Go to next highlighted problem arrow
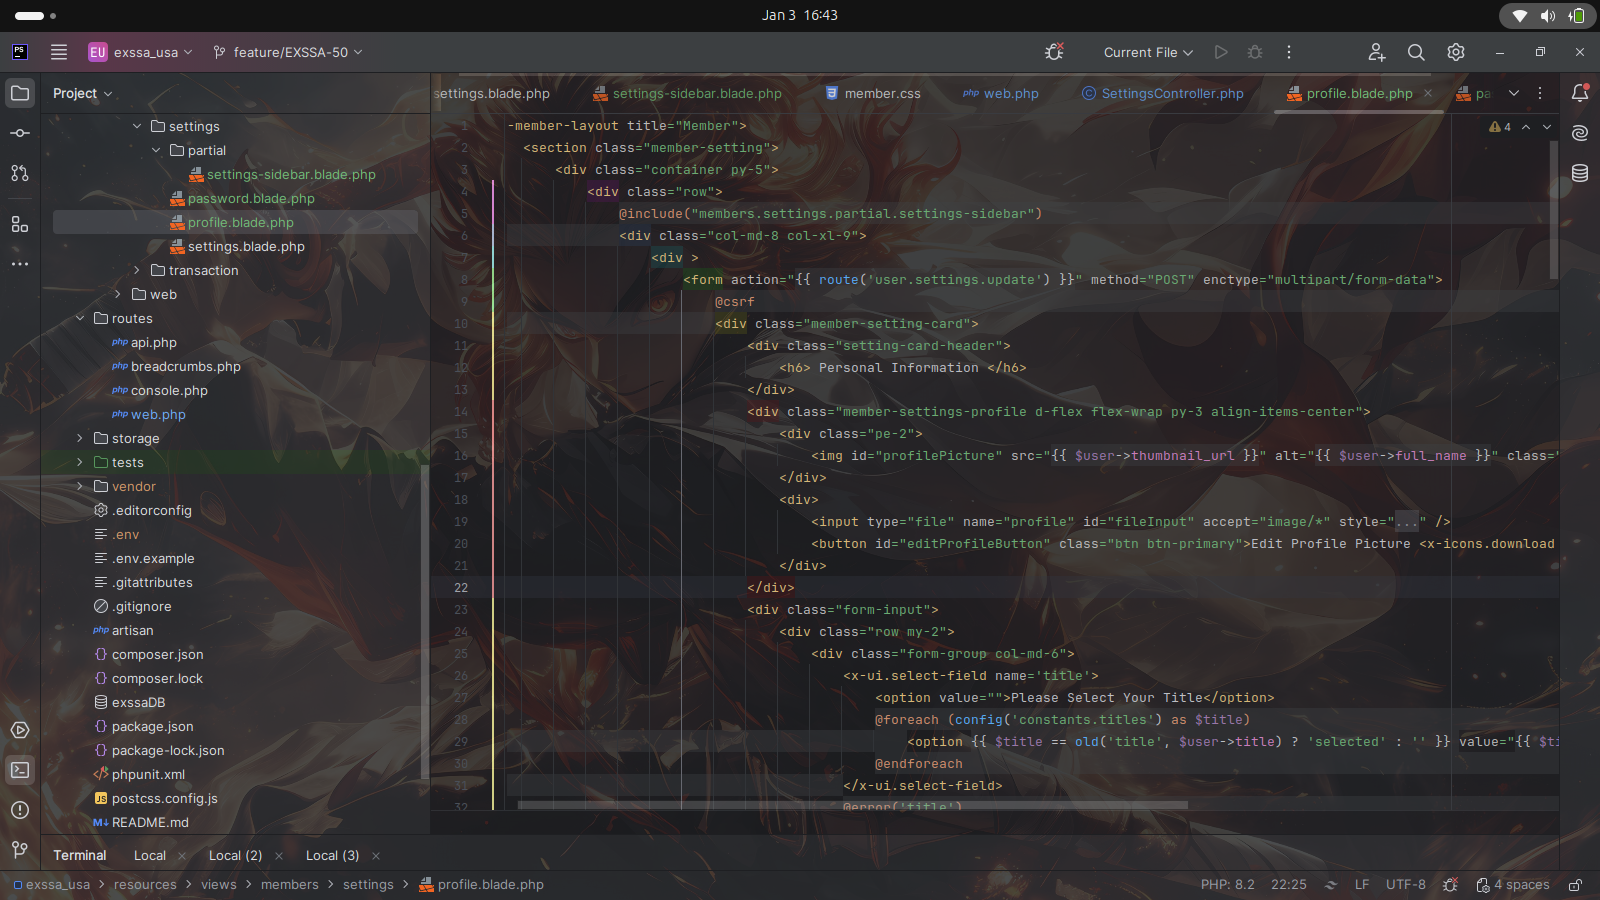Viewport: 1600px width, 900px height. pos(1547,127)
